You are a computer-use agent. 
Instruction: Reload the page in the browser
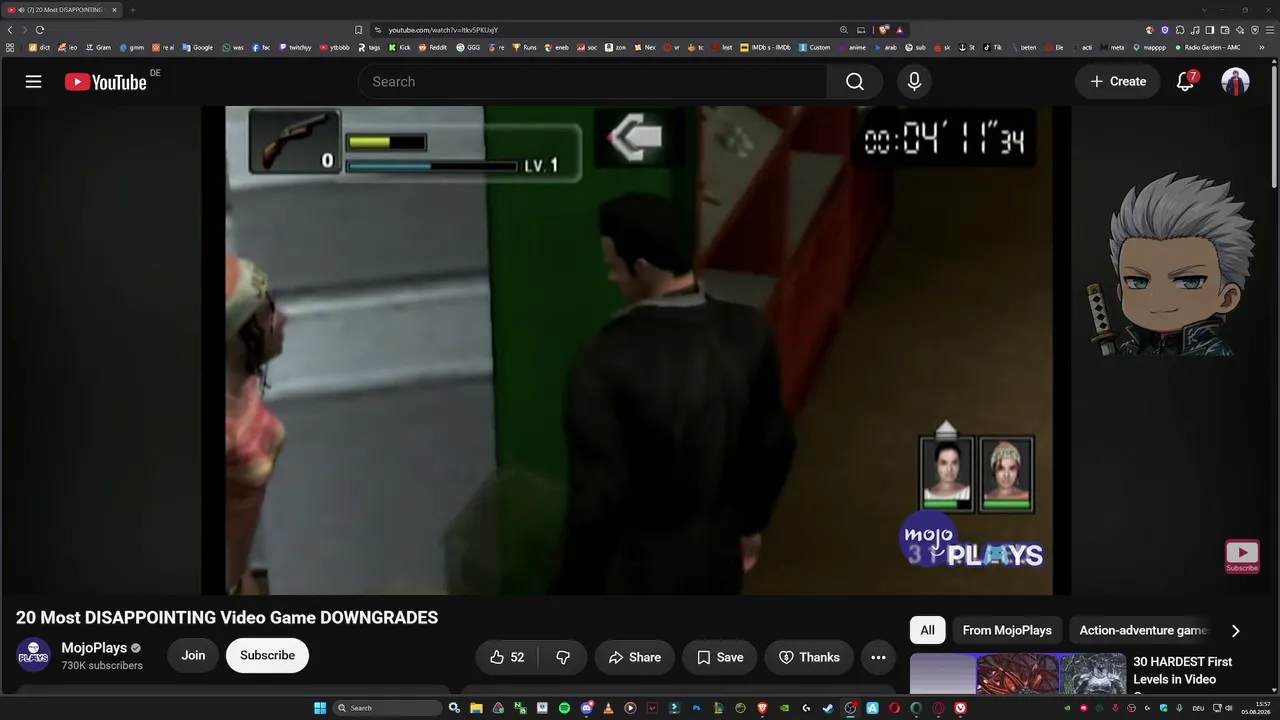point(40,30)
